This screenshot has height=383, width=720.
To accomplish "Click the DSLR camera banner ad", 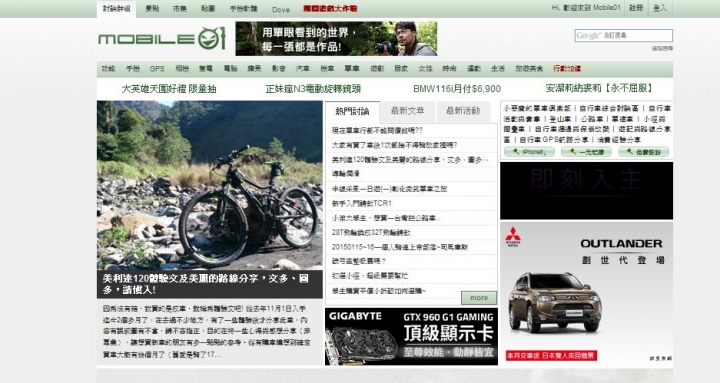I will click(x=336, y=39).
